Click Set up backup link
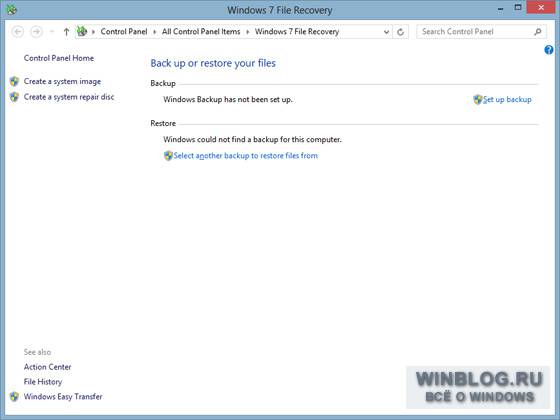 pos(507,100)
